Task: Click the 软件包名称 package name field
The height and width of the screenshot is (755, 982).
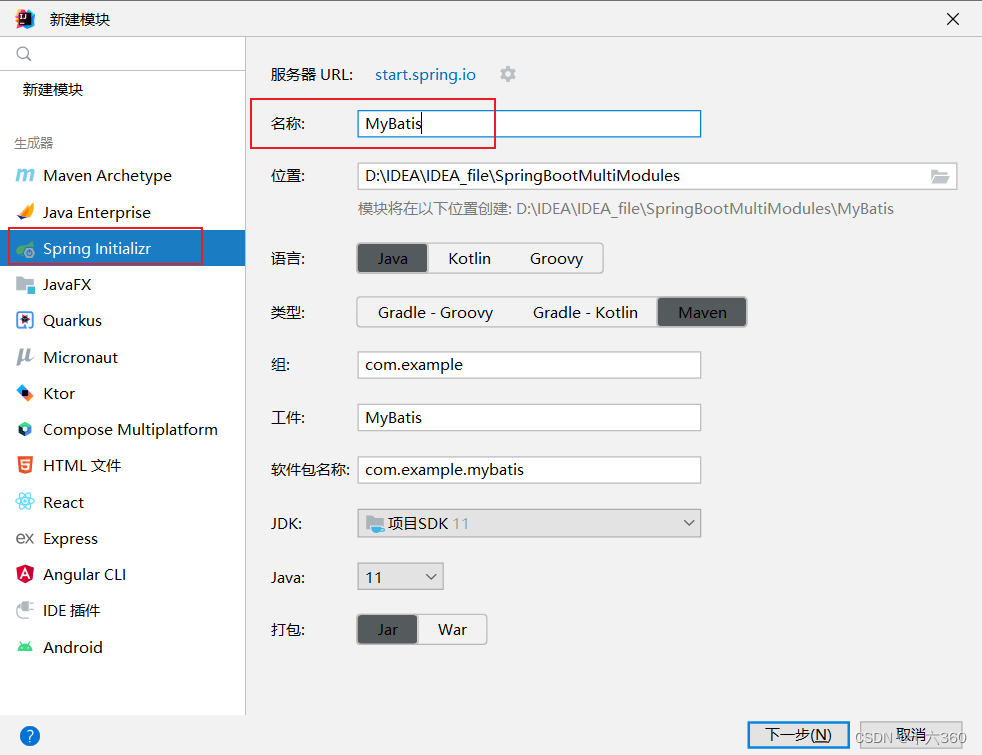Action: [x=529, y=470]
